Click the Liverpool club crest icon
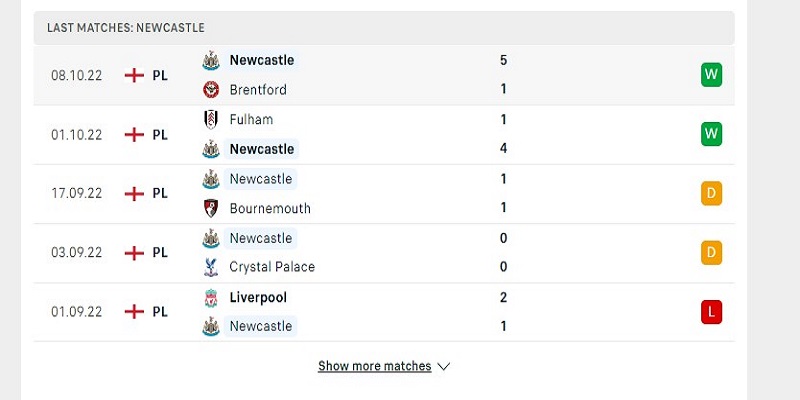Screen dimensions: 800x400 click(x=211, y=298)
